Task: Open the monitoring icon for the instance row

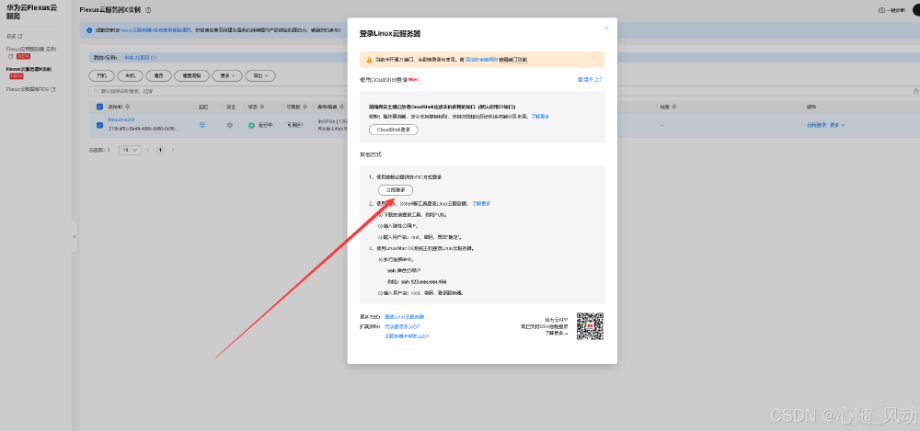Action: pos(202,125)
